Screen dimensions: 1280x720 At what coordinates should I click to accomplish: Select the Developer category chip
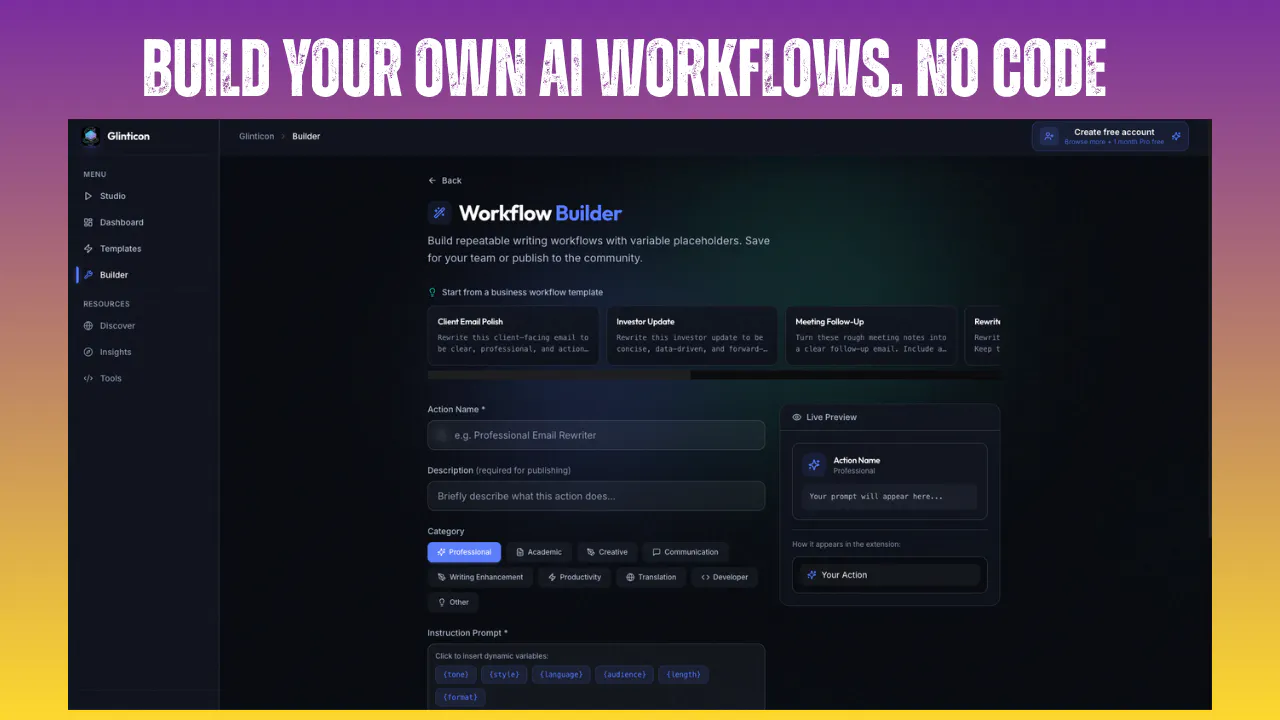pyautogui.click(x=724, y=577)
